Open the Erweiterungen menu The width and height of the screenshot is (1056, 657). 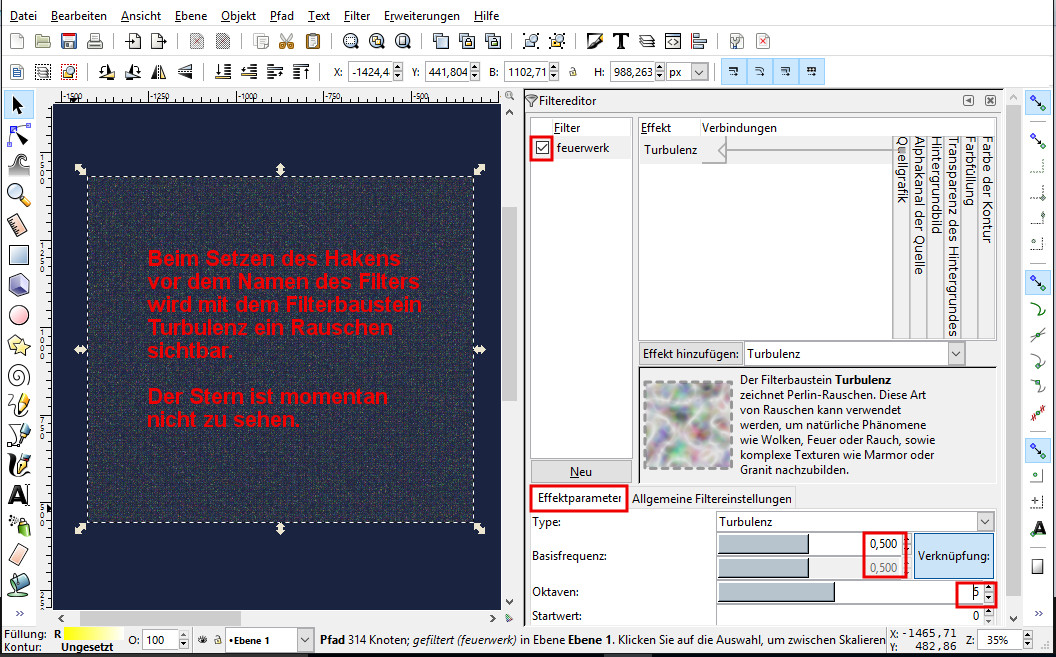[x=422, y=15]
